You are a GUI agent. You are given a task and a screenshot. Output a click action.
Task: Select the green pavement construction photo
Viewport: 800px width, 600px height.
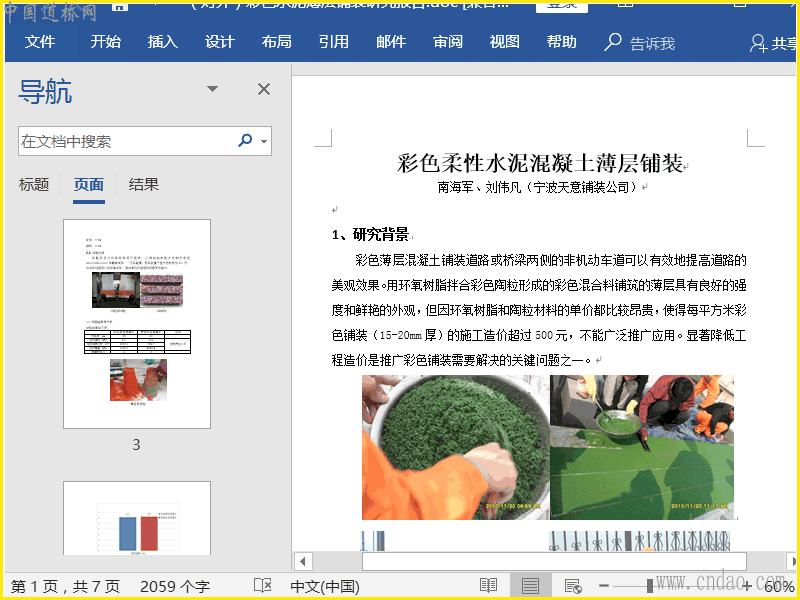coord(642,447)
